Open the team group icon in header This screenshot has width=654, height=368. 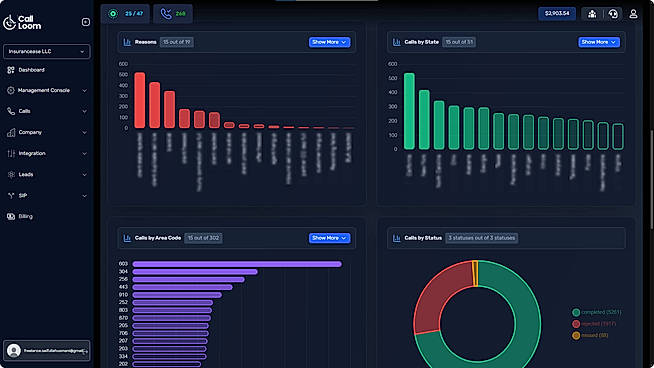(592, 14)
